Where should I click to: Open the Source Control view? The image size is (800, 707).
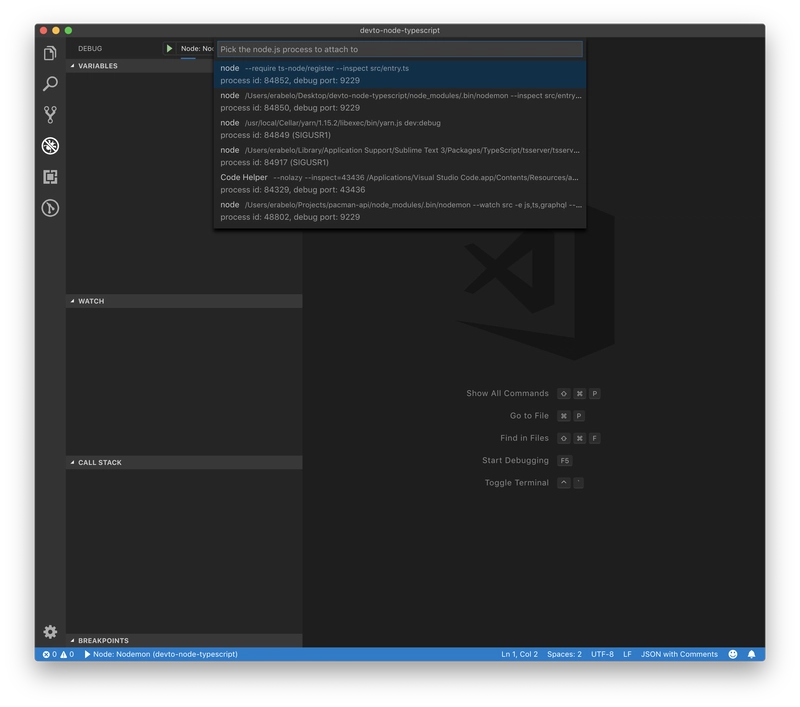50,115
